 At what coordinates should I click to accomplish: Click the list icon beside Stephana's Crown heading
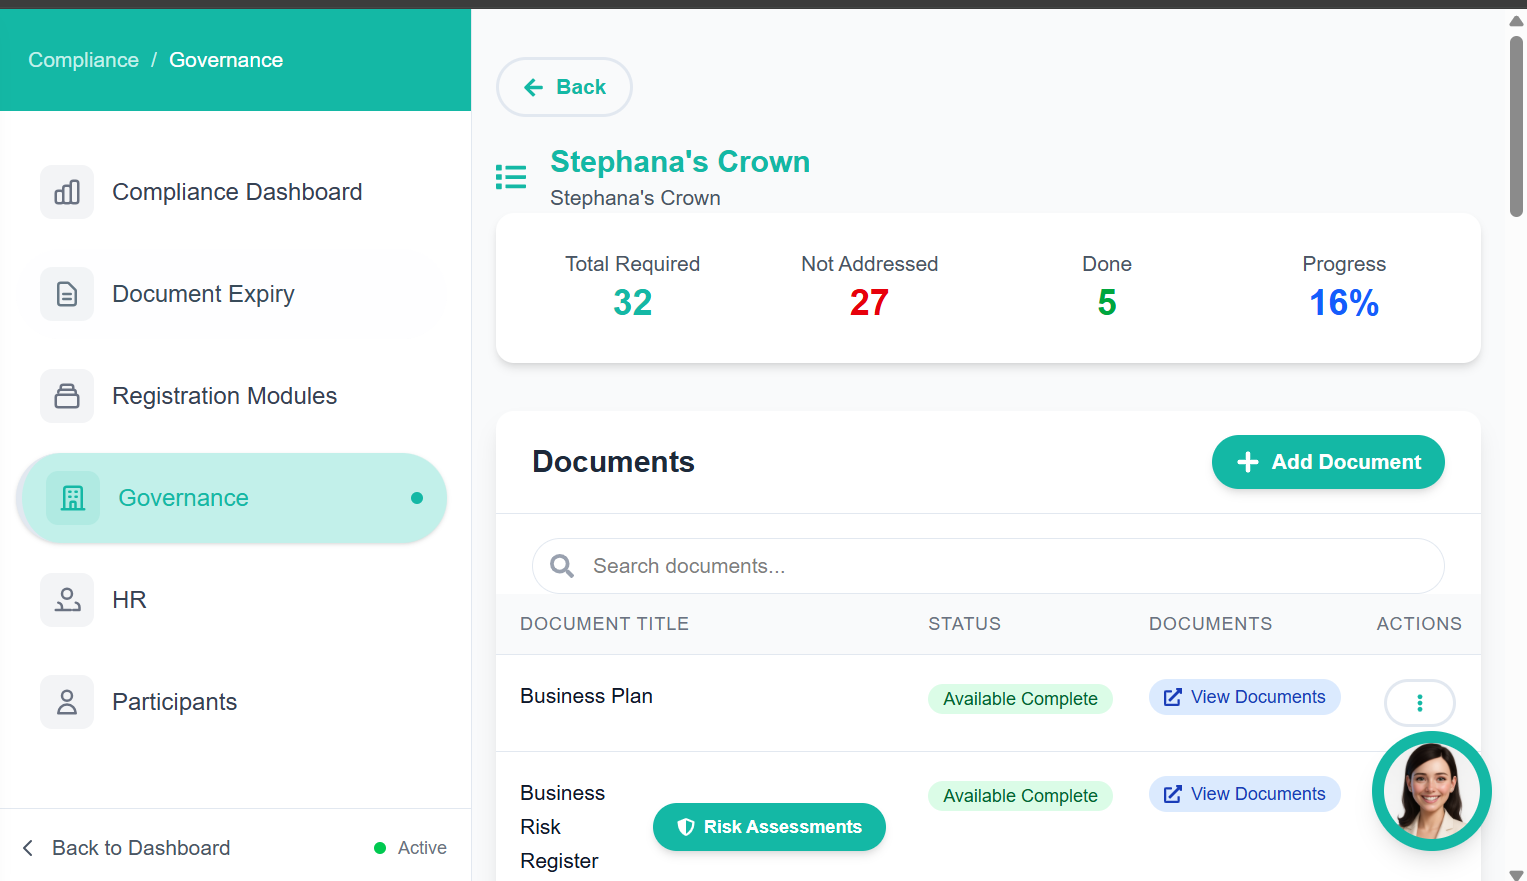(x=511, y=176)
